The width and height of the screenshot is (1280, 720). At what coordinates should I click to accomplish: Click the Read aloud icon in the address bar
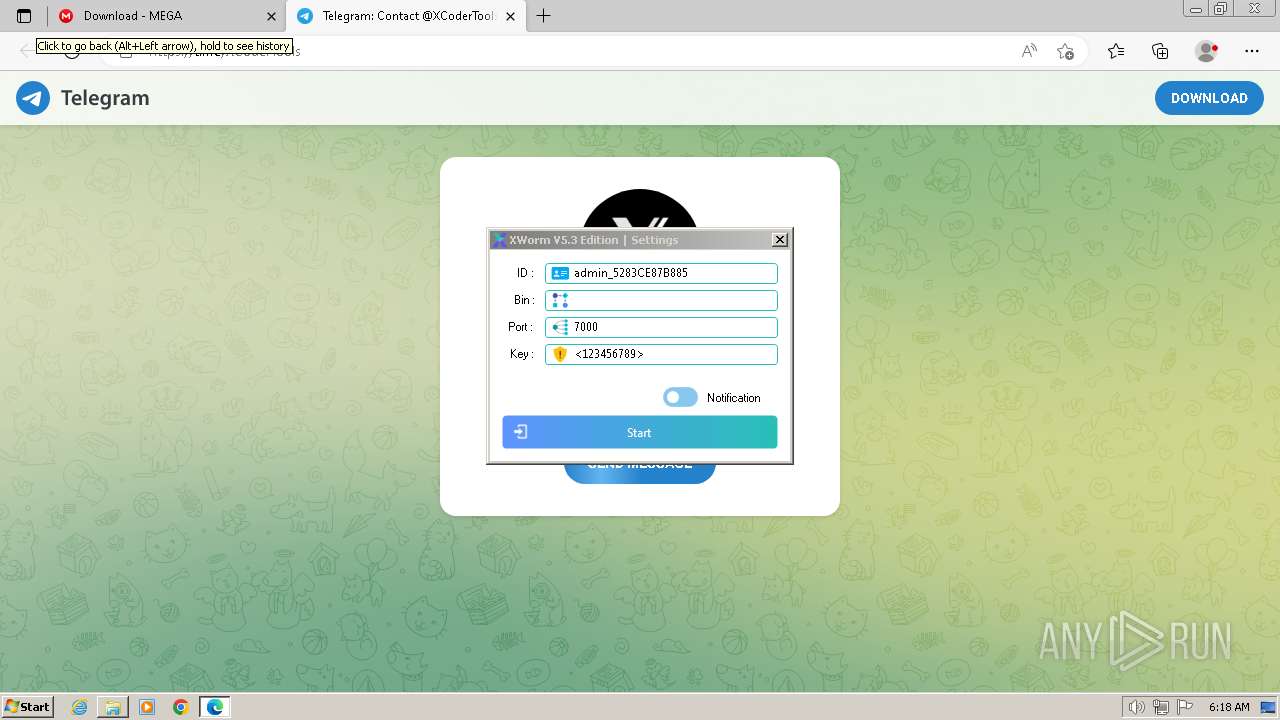coord(1028,51)
